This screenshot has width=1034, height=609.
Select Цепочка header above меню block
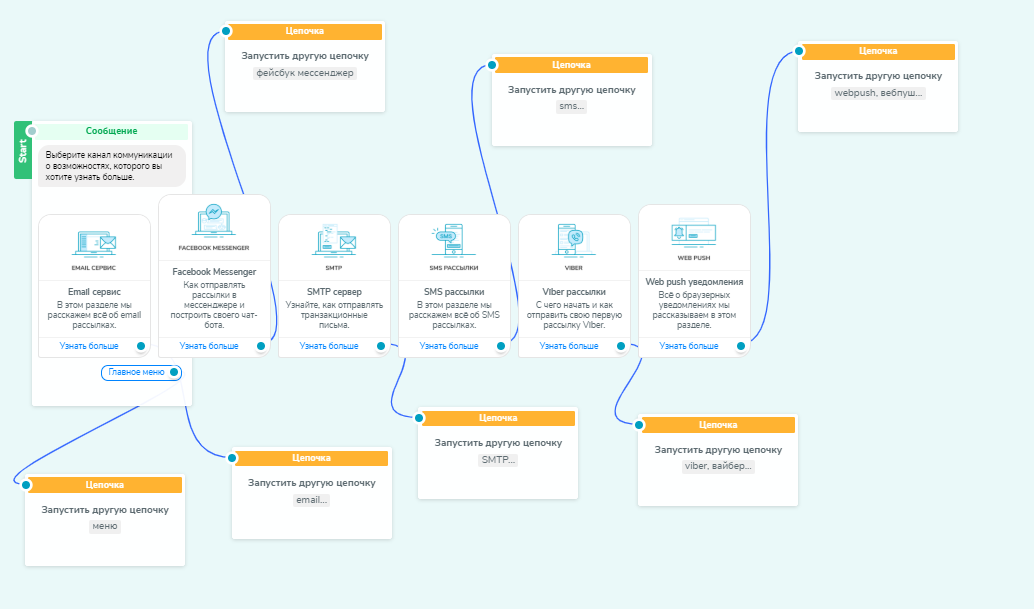coord(105,484)
